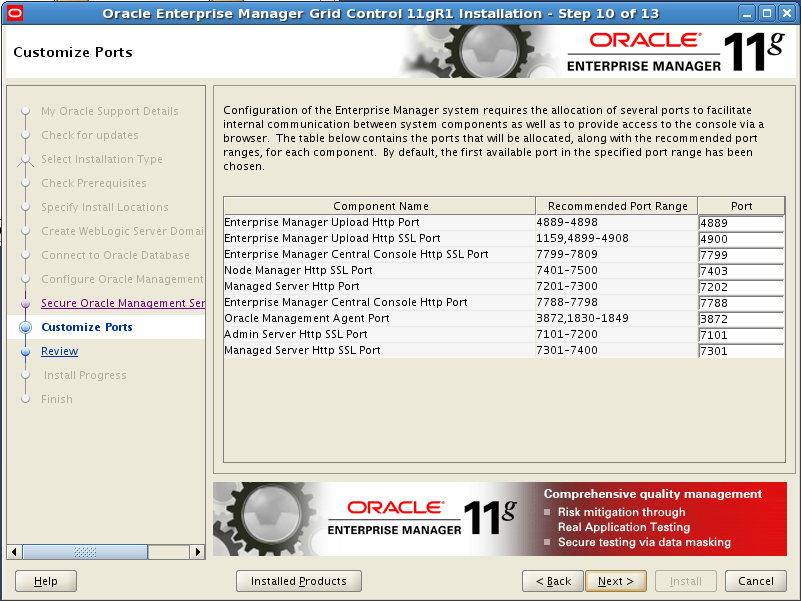801x601 pixels.
Task: Edit Admin Server Http SSL Port field 7101
Action: coord(741,335)
